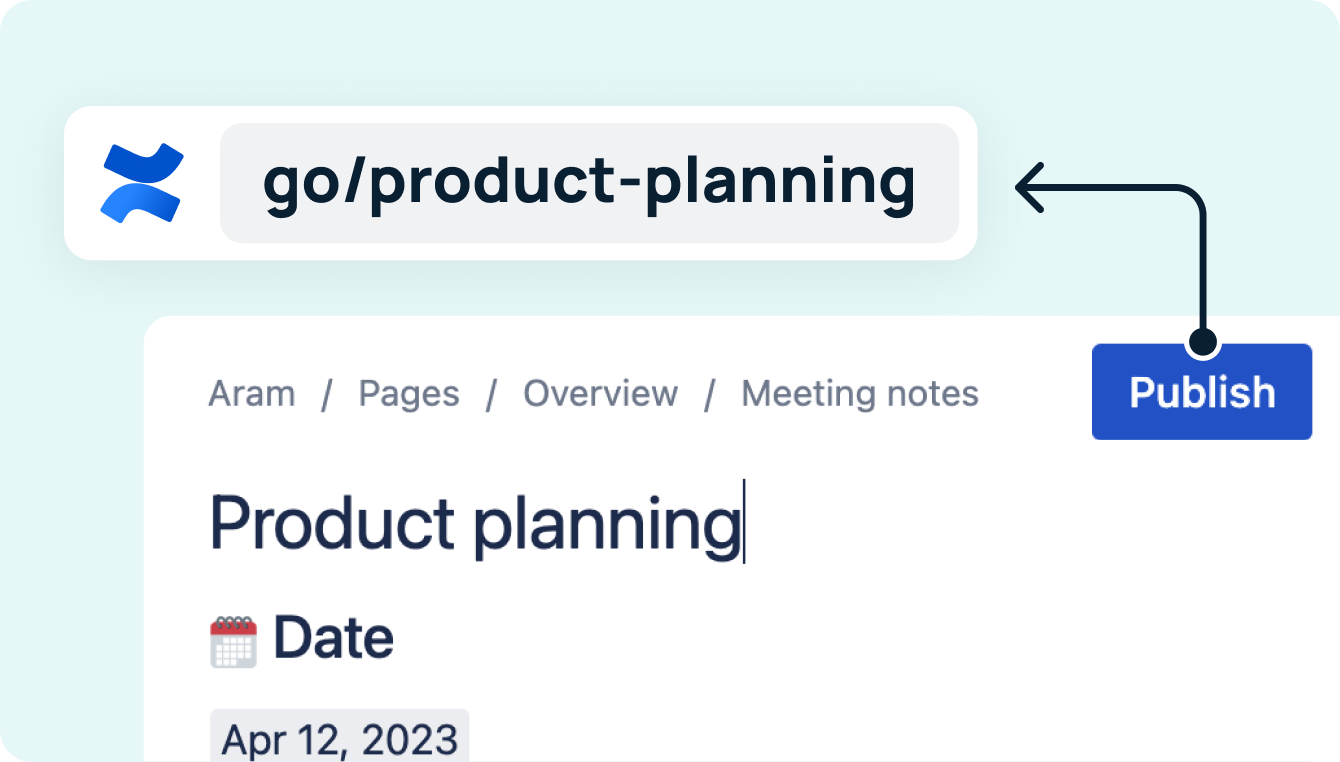Image resolution: width=1340 pixels, height=762 pixels.
Task: Open Overview from the breadcrumb trail
Action: coord(600,393)
